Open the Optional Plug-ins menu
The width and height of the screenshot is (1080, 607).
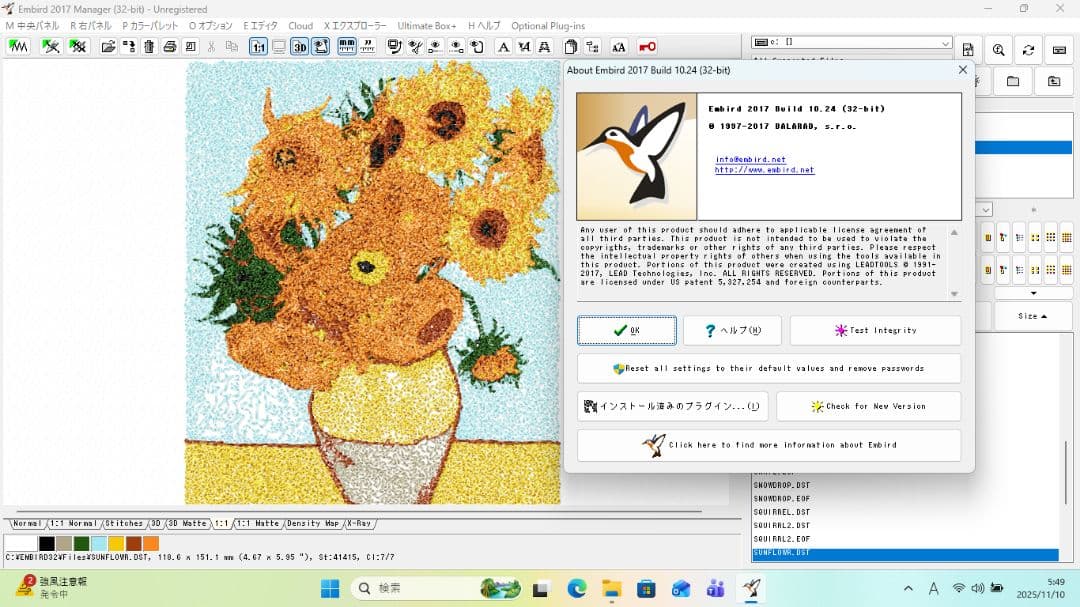[x=548, y=25]
